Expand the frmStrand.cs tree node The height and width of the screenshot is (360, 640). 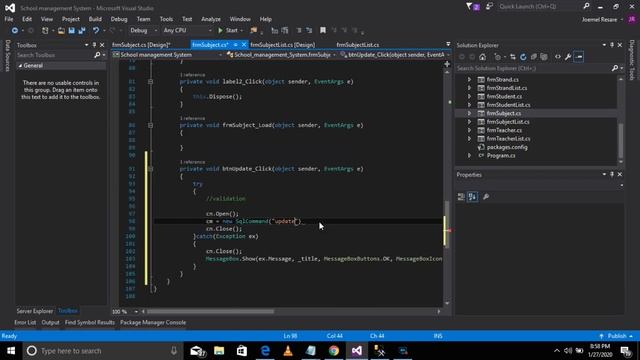pos(469,80)
